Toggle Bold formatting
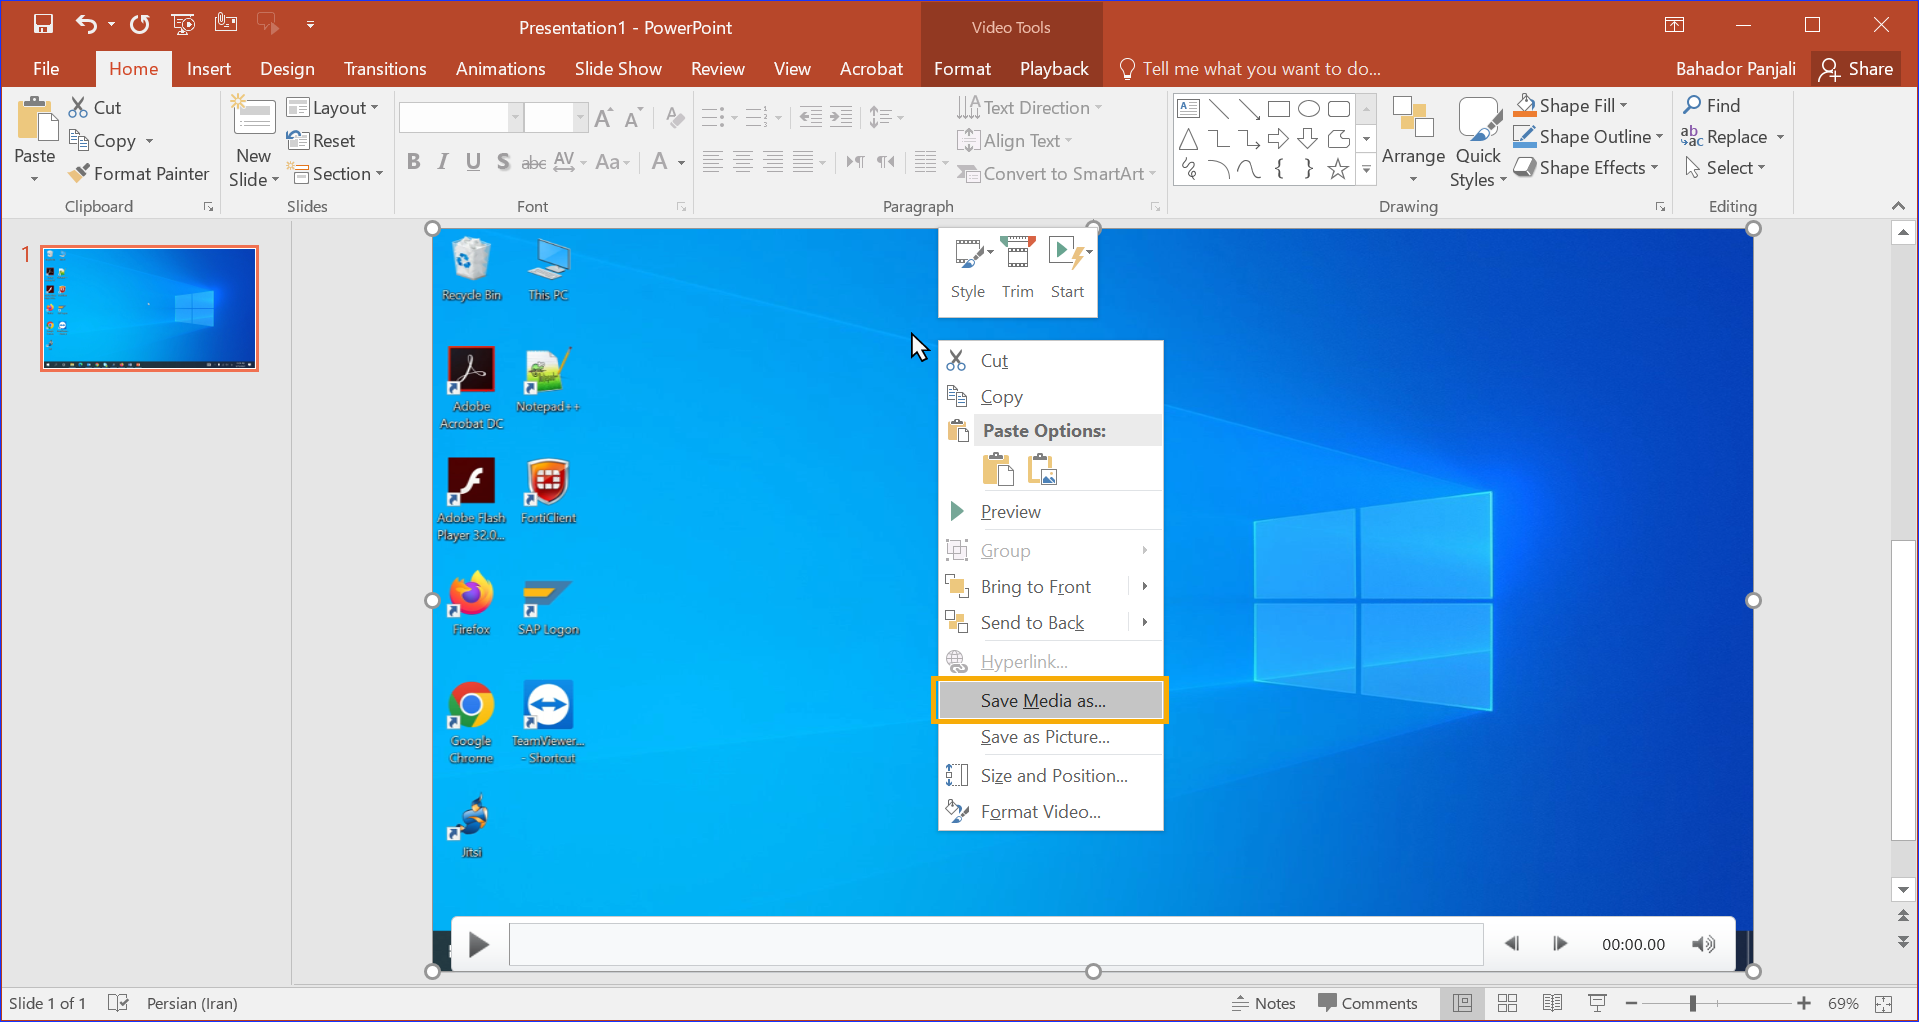This screenshot has width=1919, height=1022. pos(413,162)
